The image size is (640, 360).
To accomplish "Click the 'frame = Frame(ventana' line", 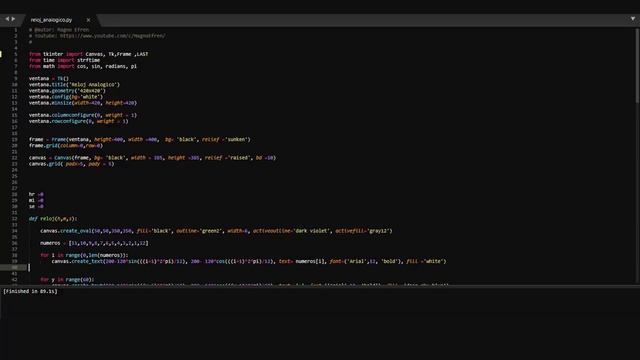I will pos(140,140).
